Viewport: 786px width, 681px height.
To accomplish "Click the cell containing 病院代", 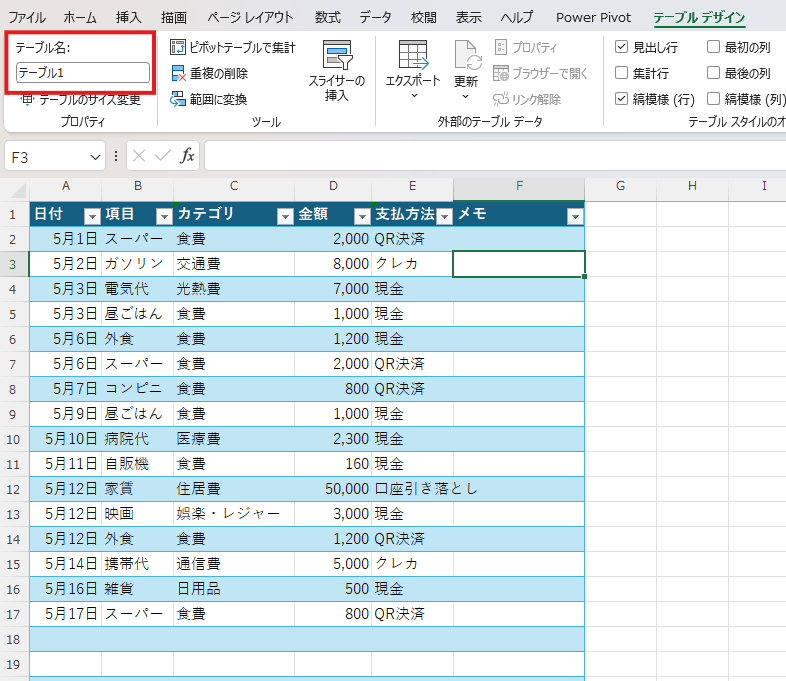I will (x=138, y=439).
